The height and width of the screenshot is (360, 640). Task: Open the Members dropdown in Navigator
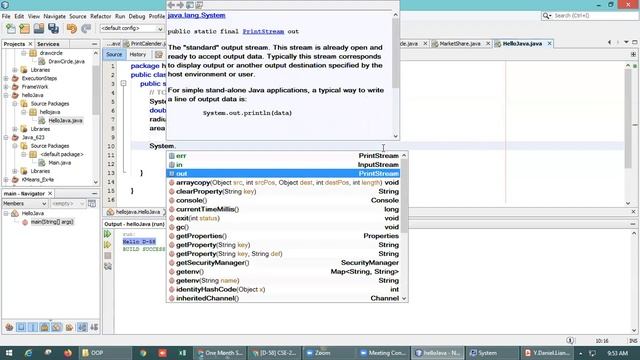[24, 203]
